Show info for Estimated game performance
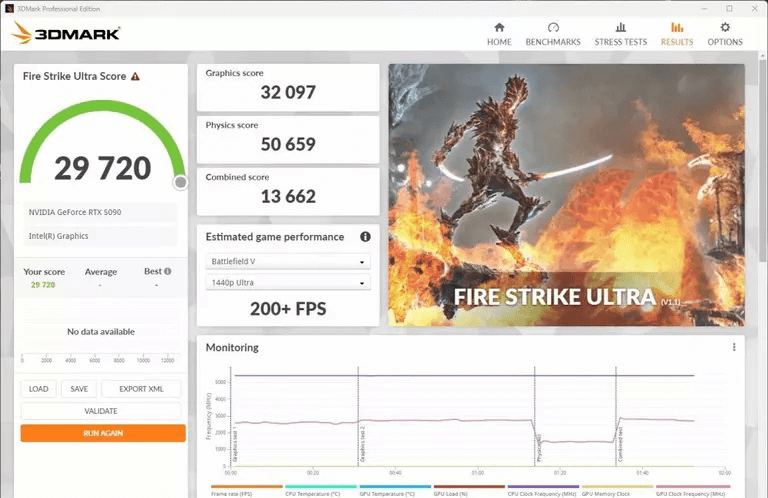The image size is (768, 498). click(365, 237)
